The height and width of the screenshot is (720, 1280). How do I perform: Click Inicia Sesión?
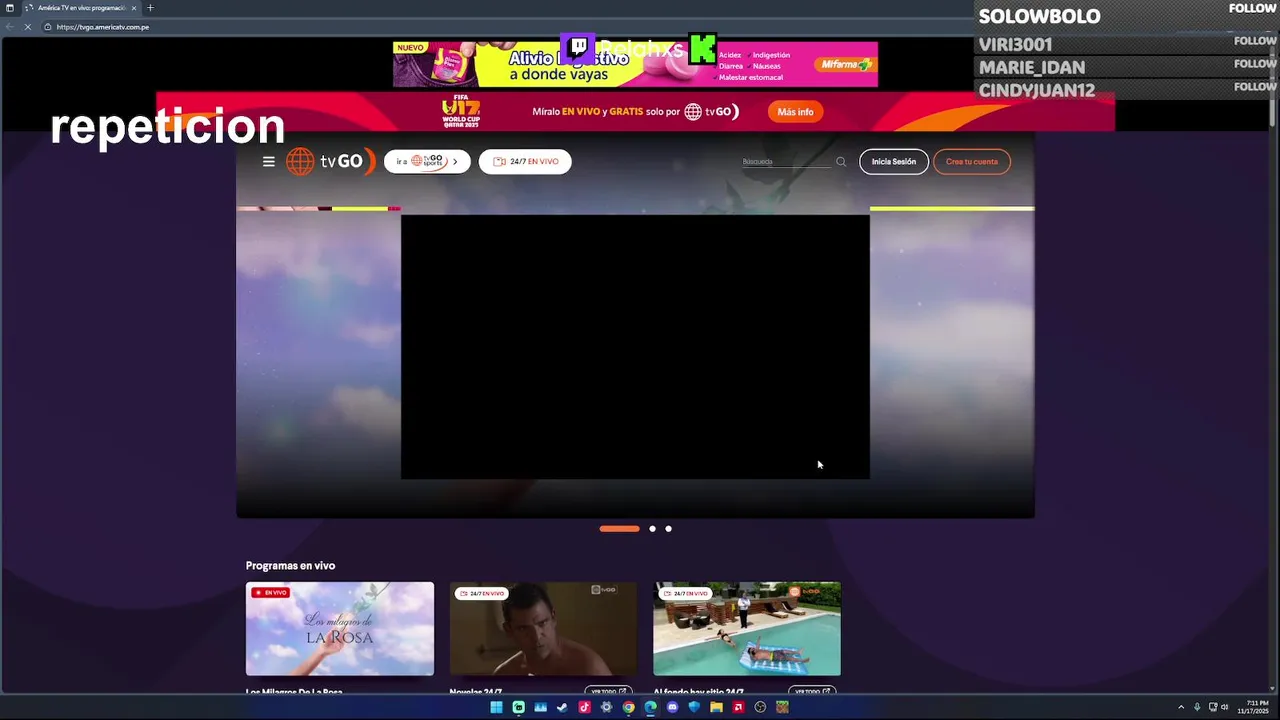[893, 161]
